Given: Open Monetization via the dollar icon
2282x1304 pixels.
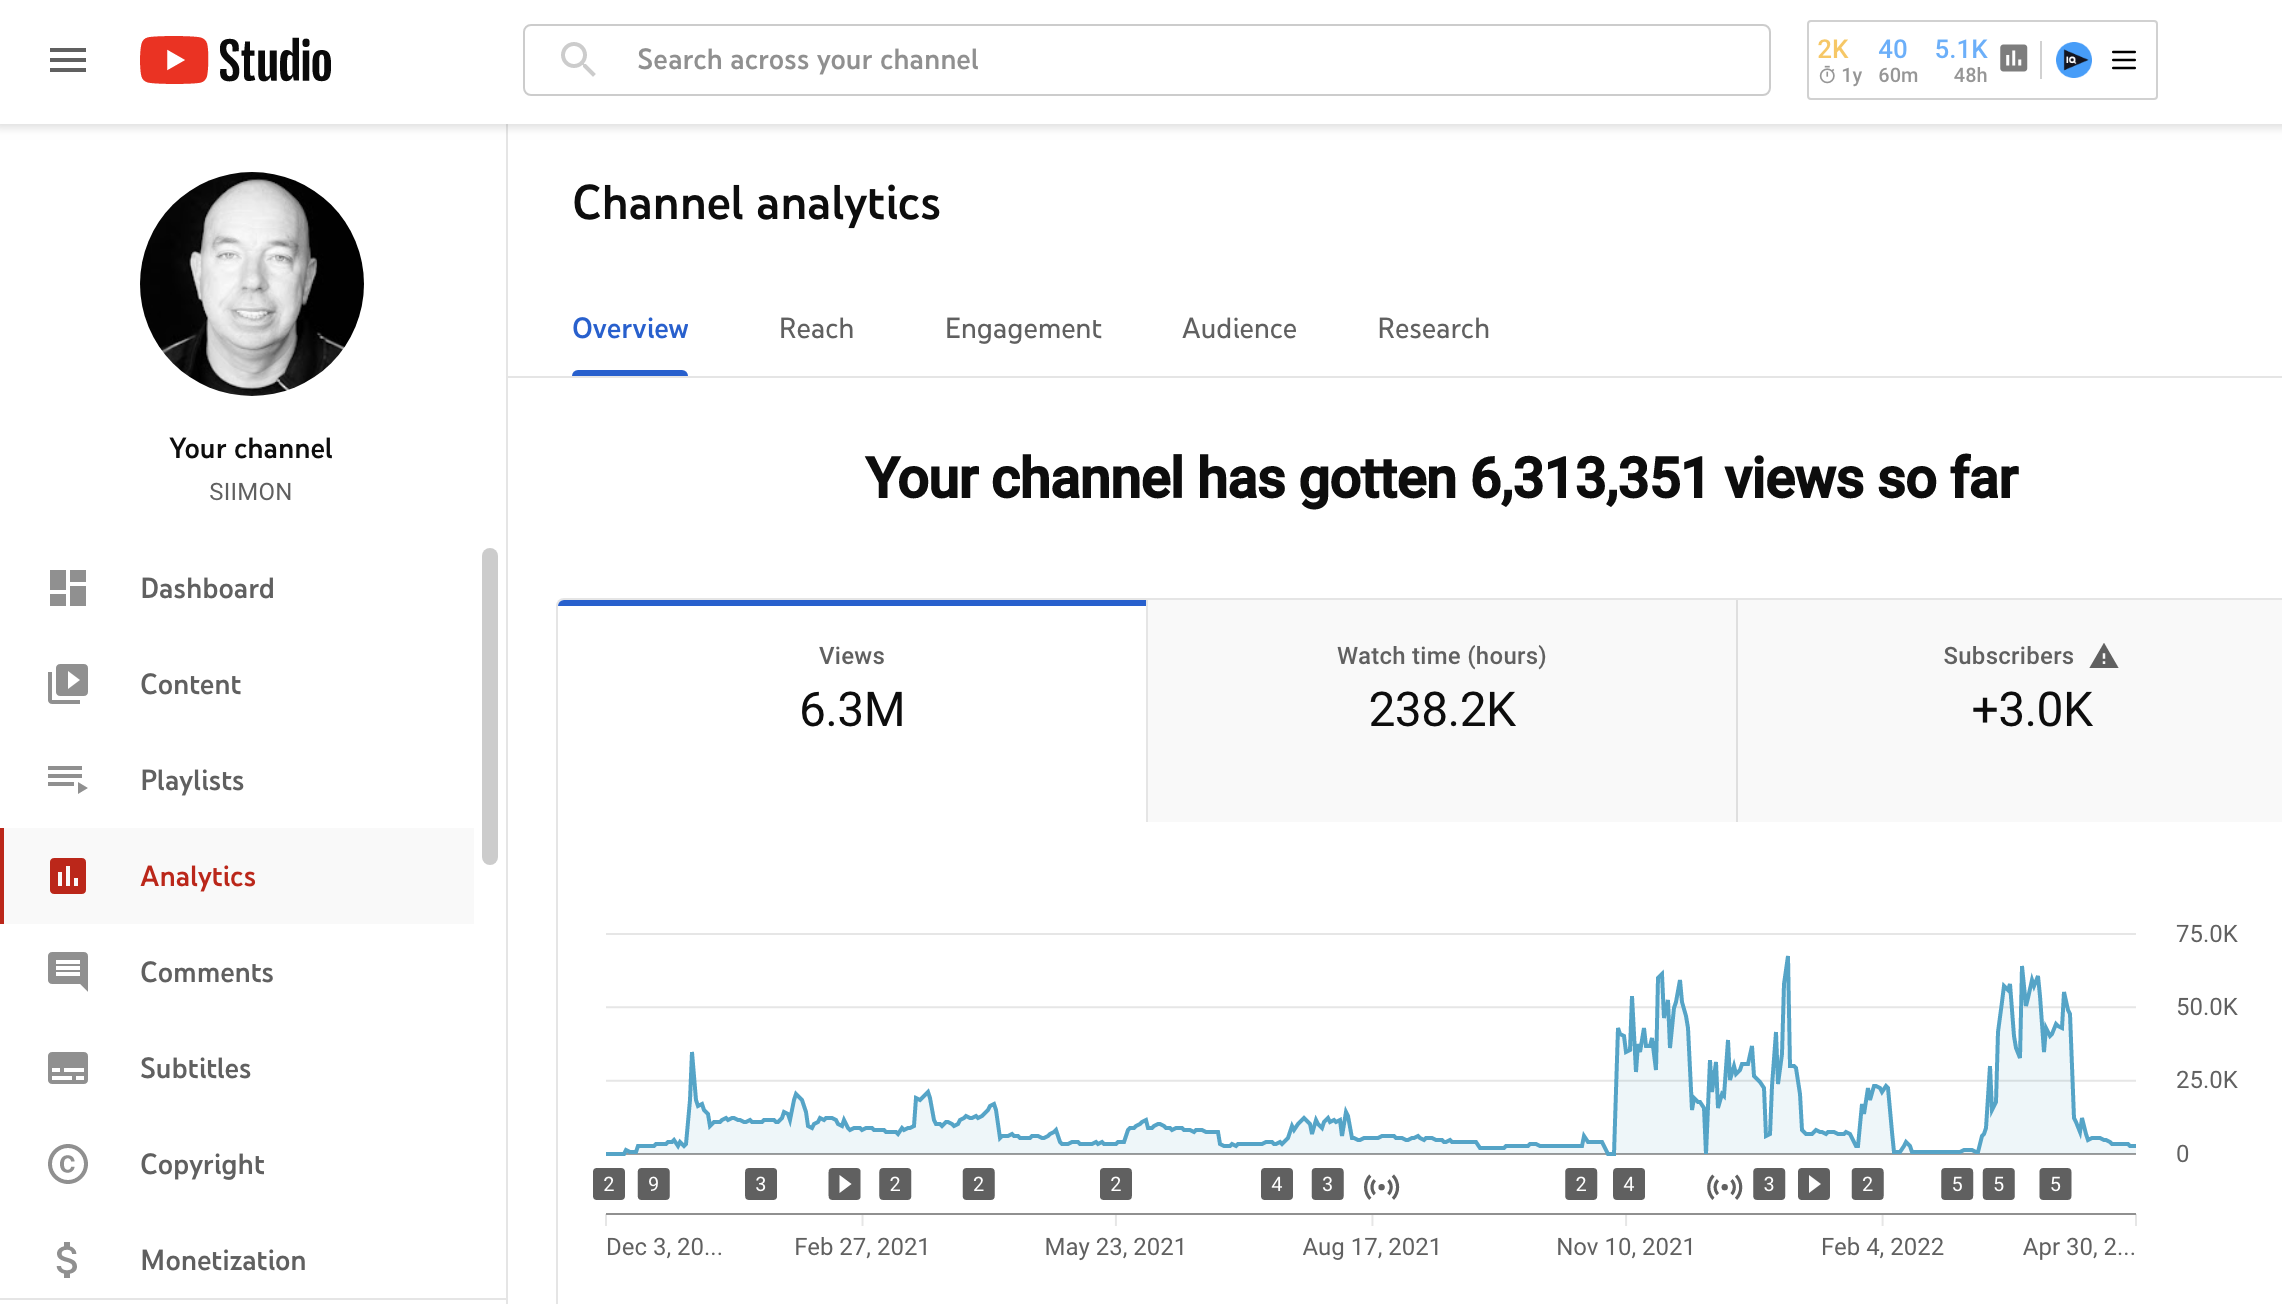Looking at the screenshot, I should point(67,1260).
